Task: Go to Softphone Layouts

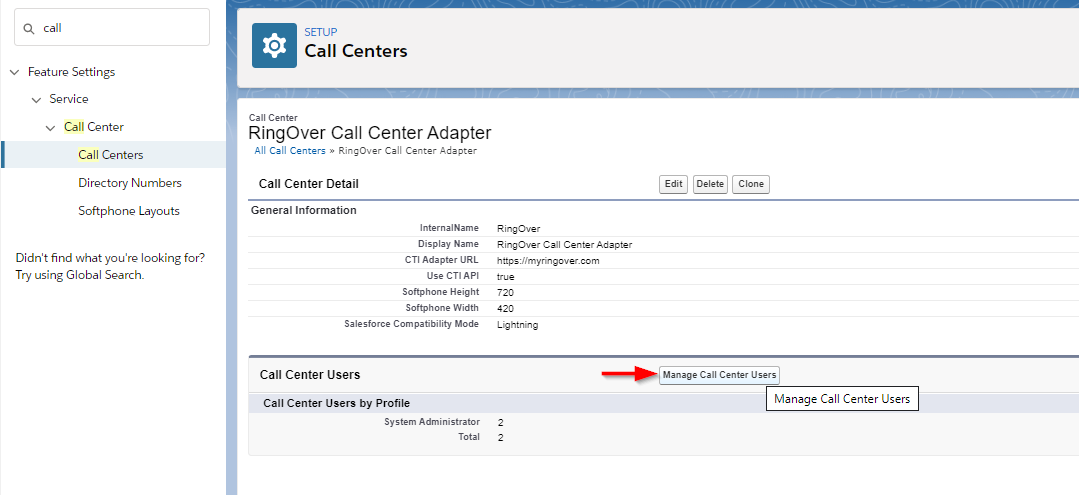Action: coord(129,211)
